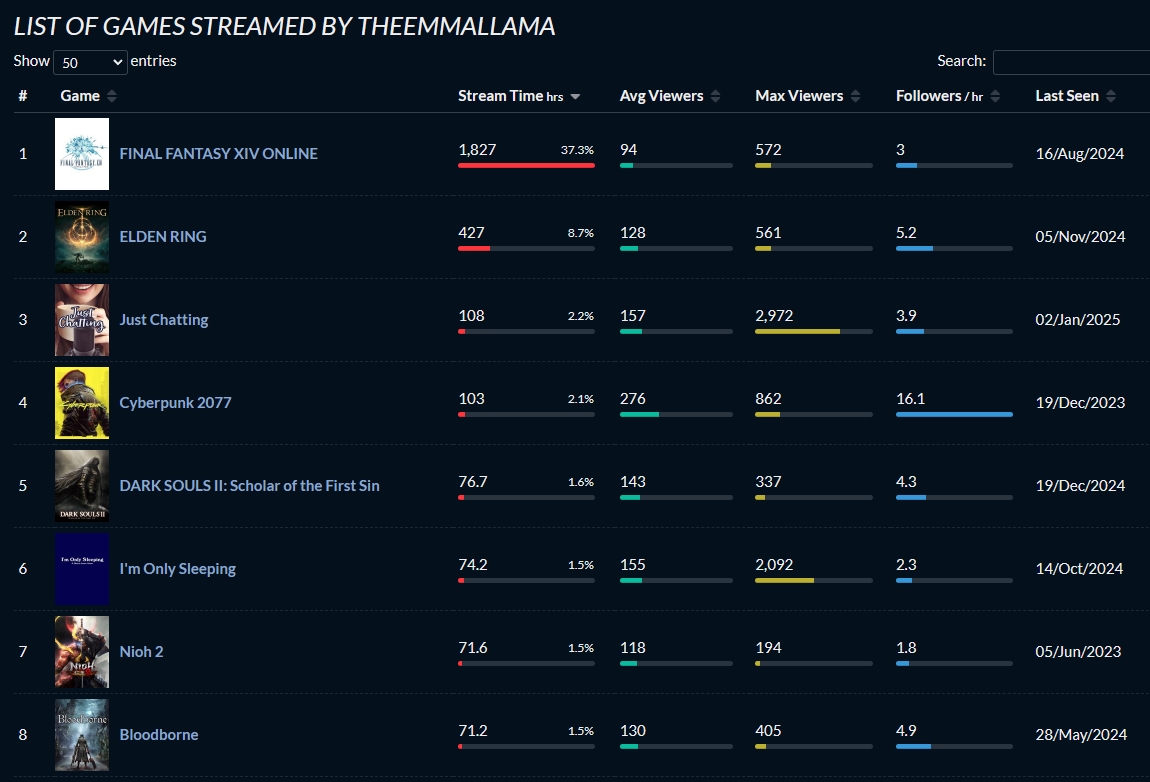Screen dimensions: 1150x782
Task: Click Bloodborne cover thumbnail
Action: click(x=82, y=734)
